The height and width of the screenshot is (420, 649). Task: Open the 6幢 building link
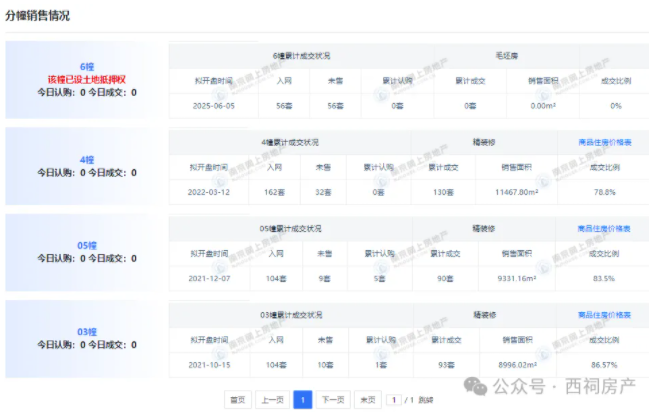coord(86,66)
